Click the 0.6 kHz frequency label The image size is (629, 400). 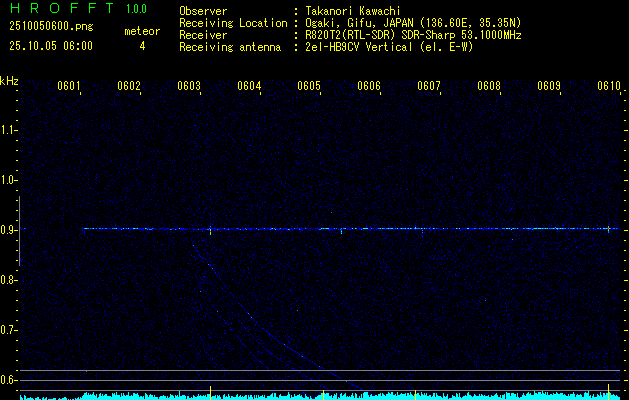tap(8, 380)
